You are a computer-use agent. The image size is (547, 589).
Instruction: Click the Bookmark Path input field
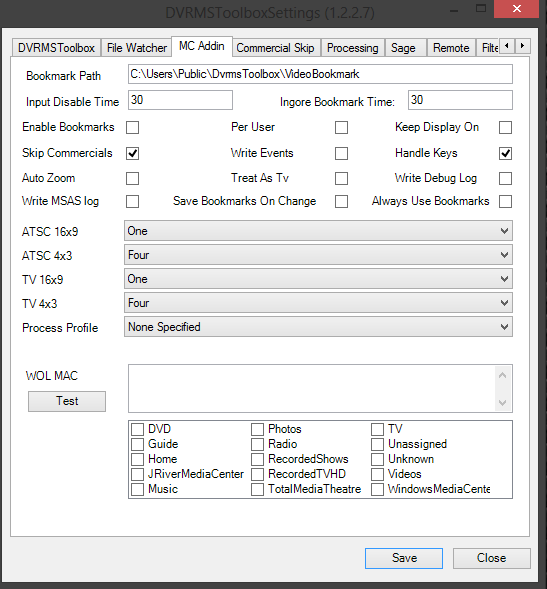(320, 74)
